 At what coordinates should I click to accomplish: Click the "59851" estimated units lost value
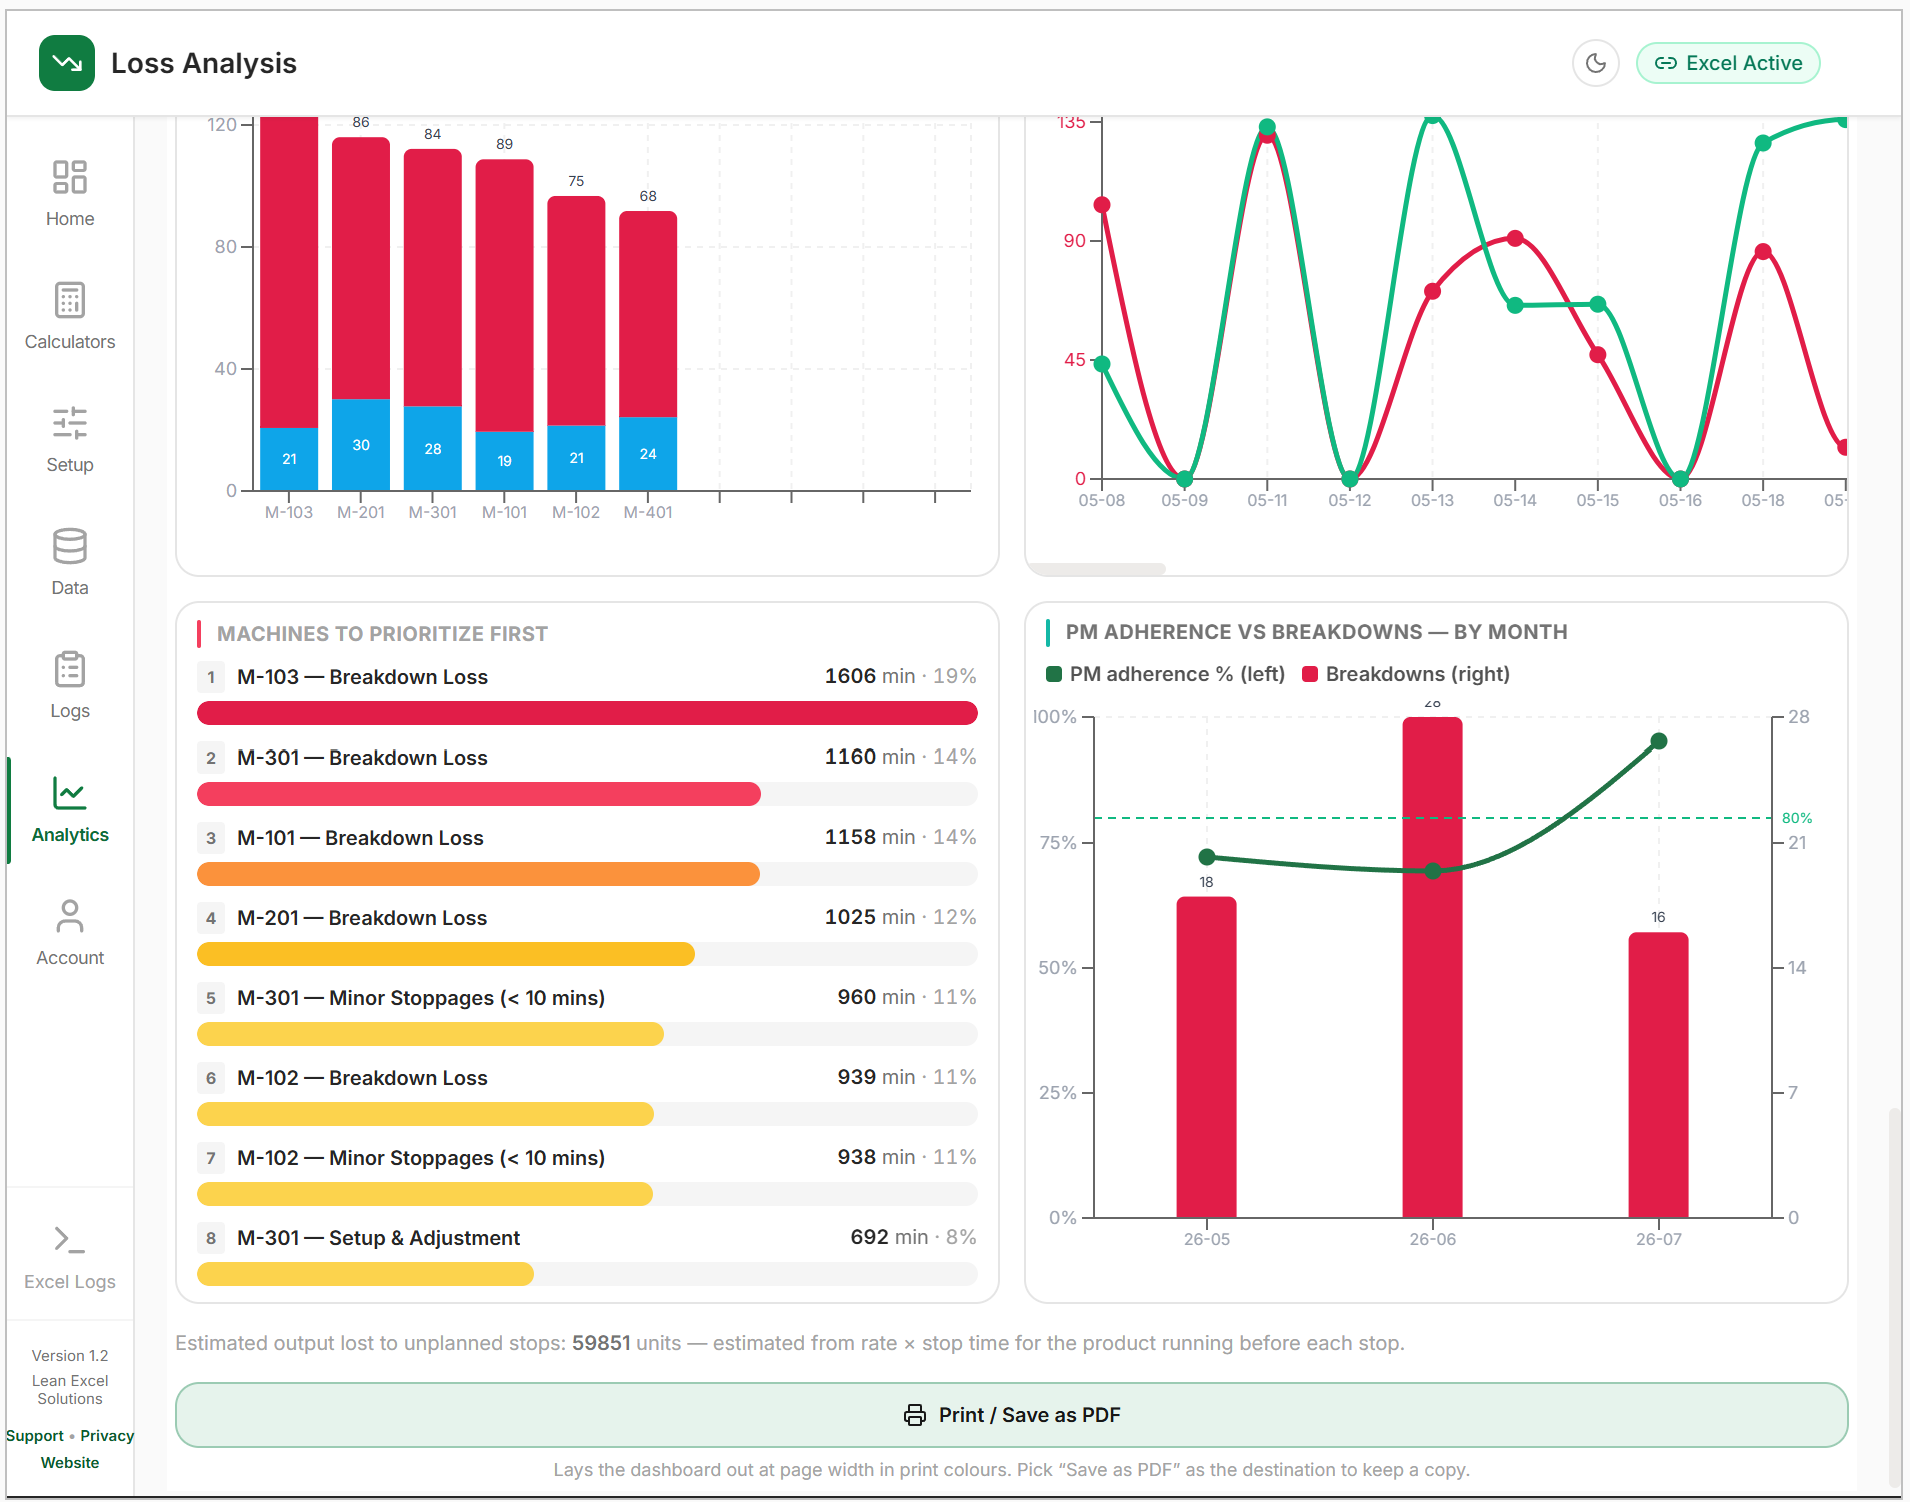601,1343
